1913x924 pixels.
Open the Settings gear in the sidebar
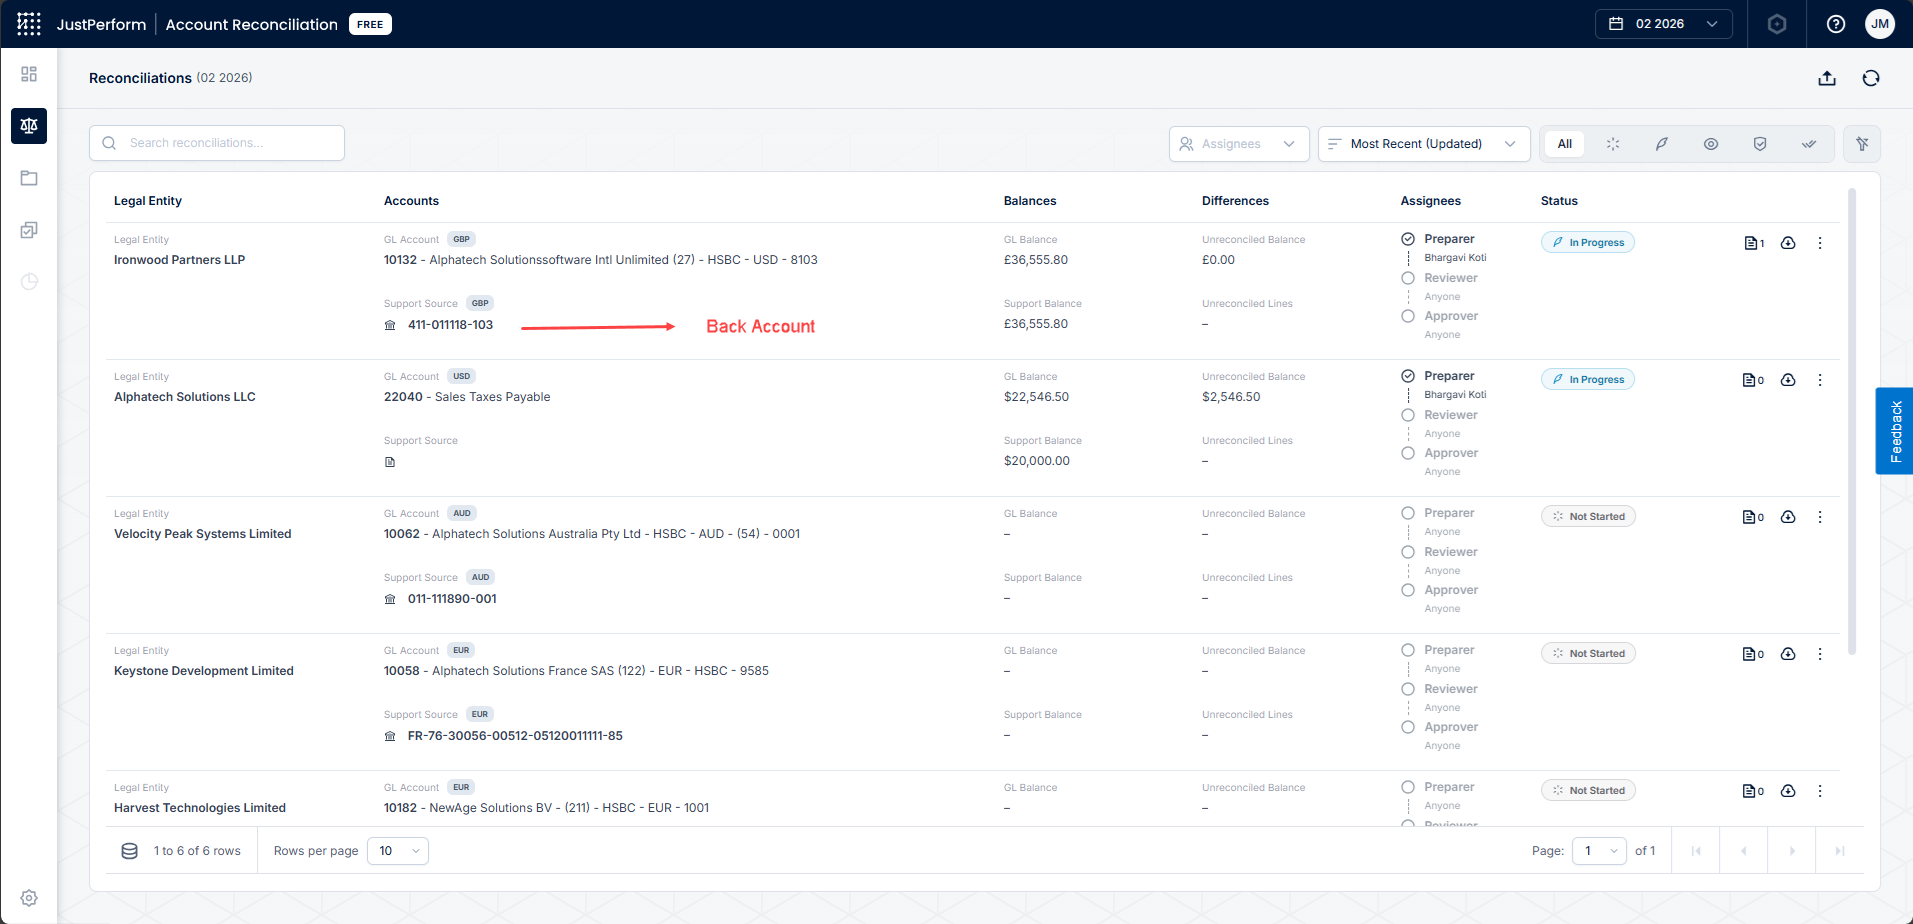coord(29,898)
